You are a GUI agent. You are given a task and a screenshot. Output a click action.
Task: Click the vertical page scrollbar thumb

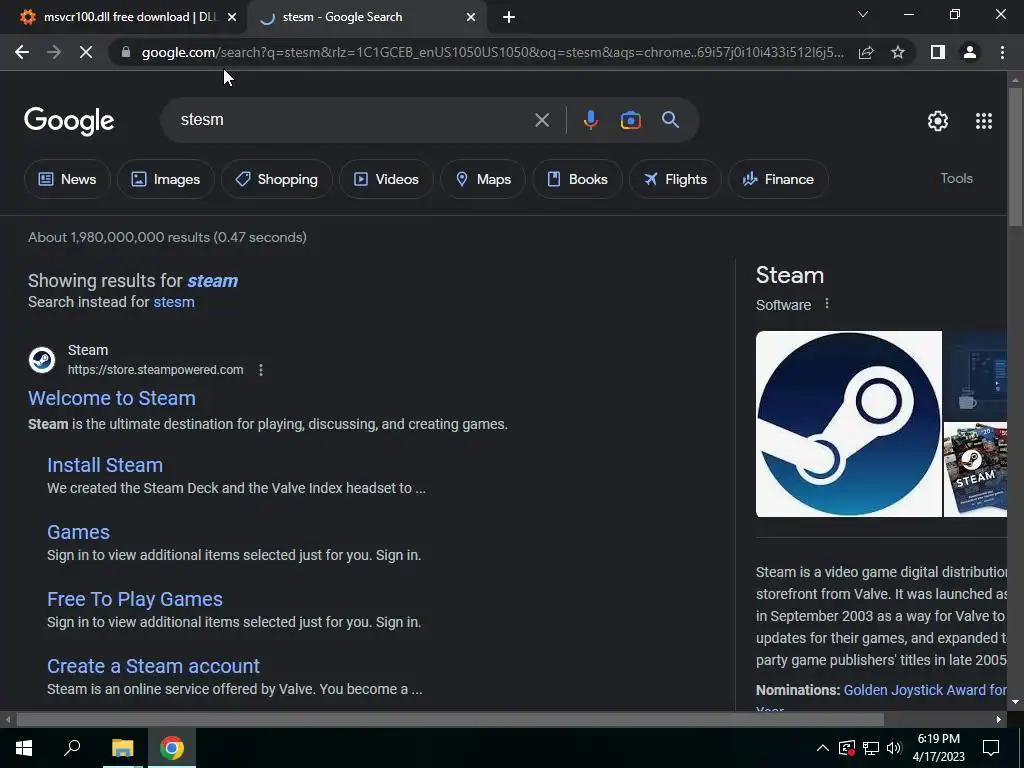tap(1015, 157)
